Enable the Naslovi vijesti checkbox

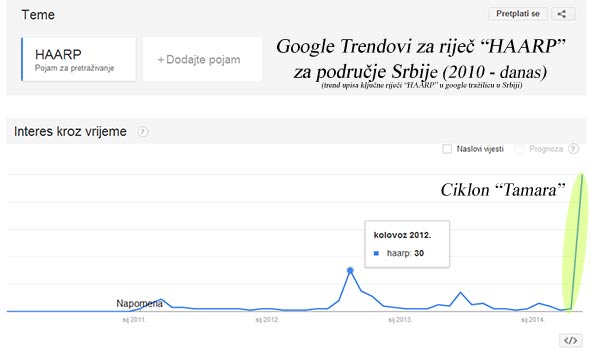pyautogui.click(x=447, y=149)
